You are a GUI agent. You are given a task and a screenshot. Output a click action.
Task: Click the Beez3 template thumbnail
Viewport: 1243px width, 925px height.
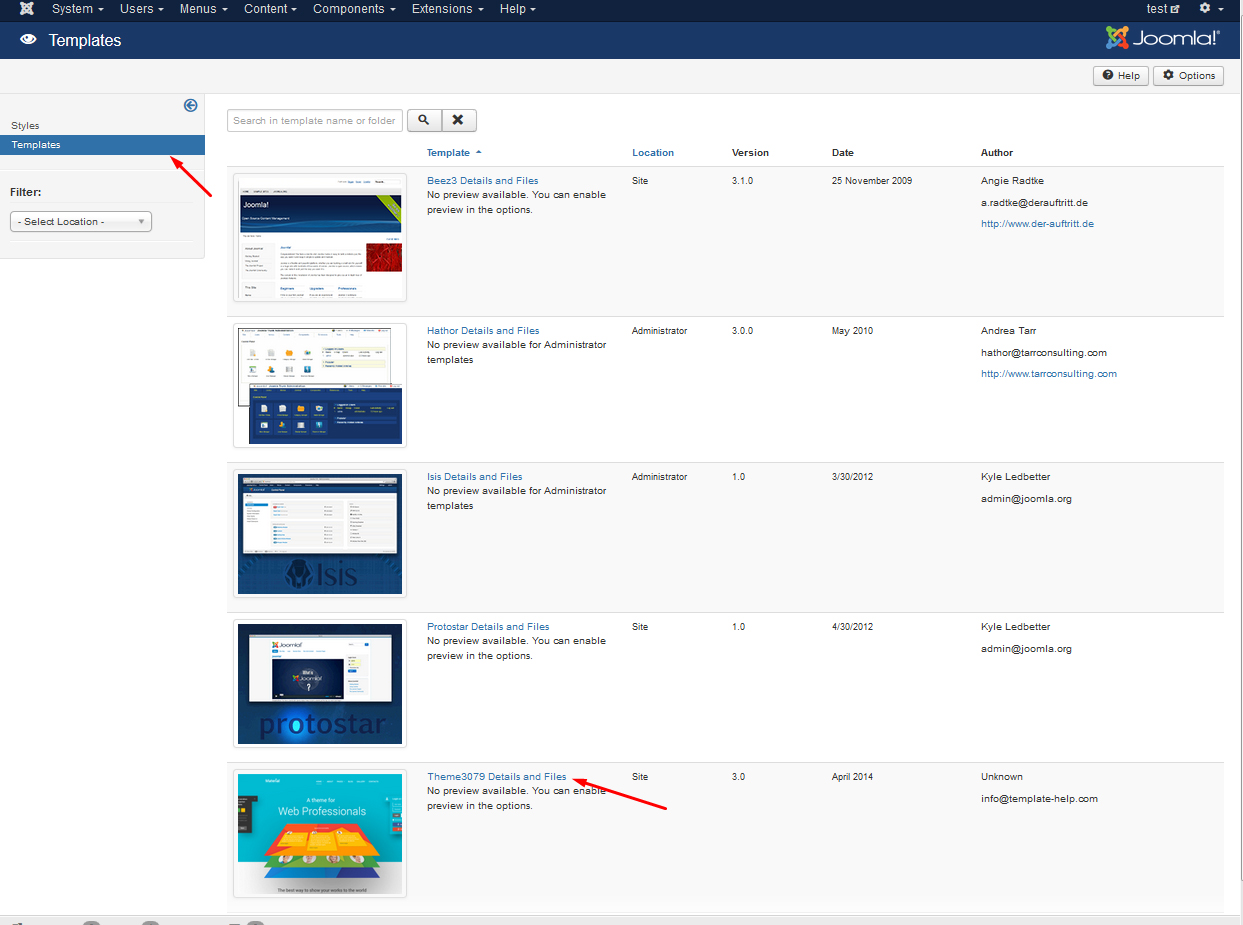pos(320,237)
